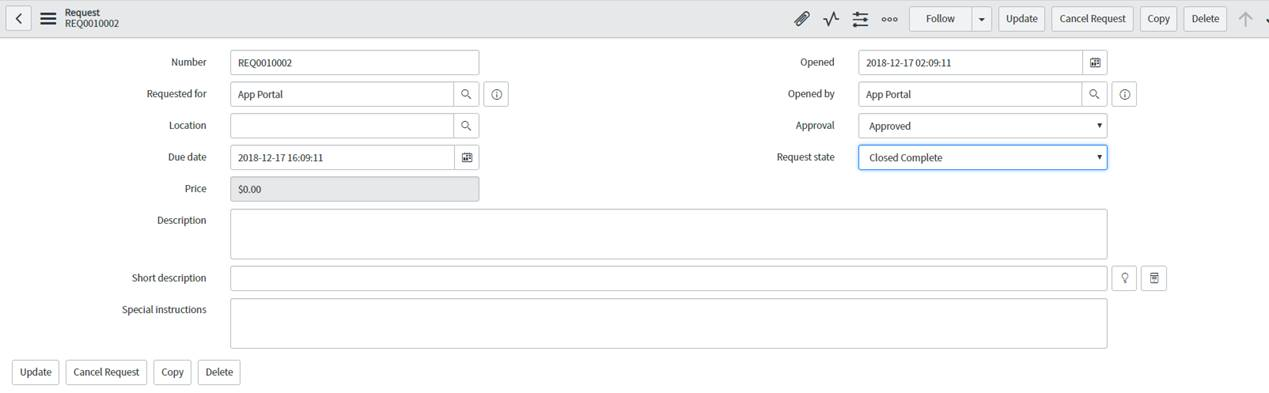Click Cancel Request in the header
1269x393 pixels.
(1093, 18)
